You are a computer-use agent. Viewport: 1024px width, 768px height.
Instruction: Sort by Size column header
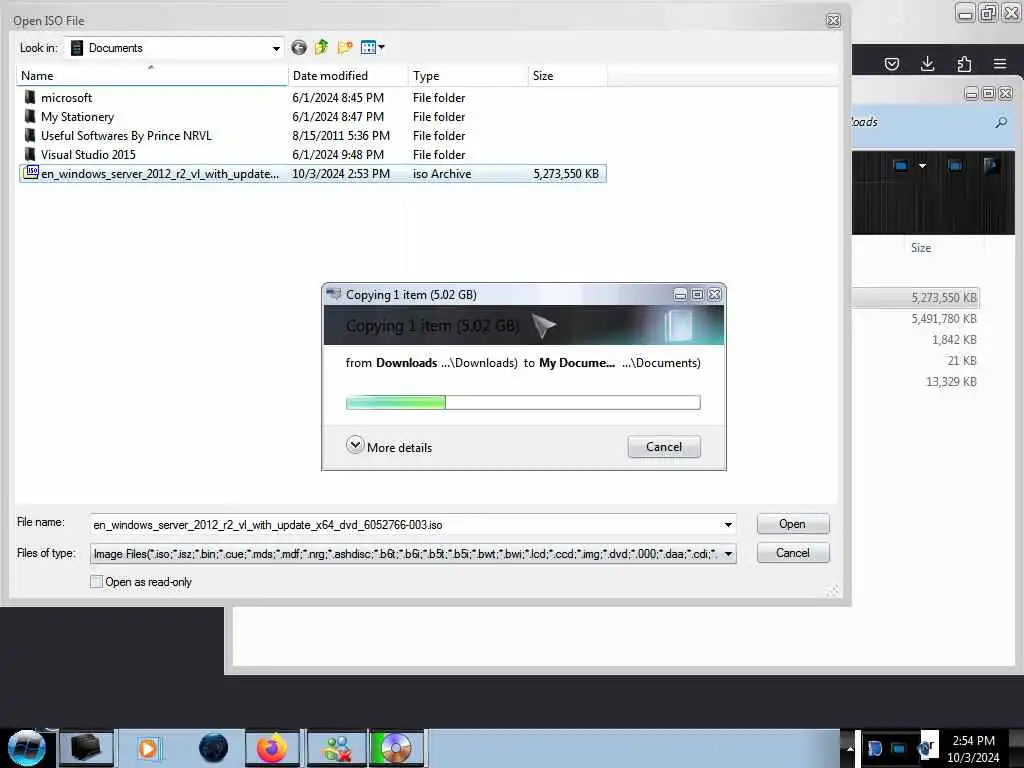[x=568, y=76]
